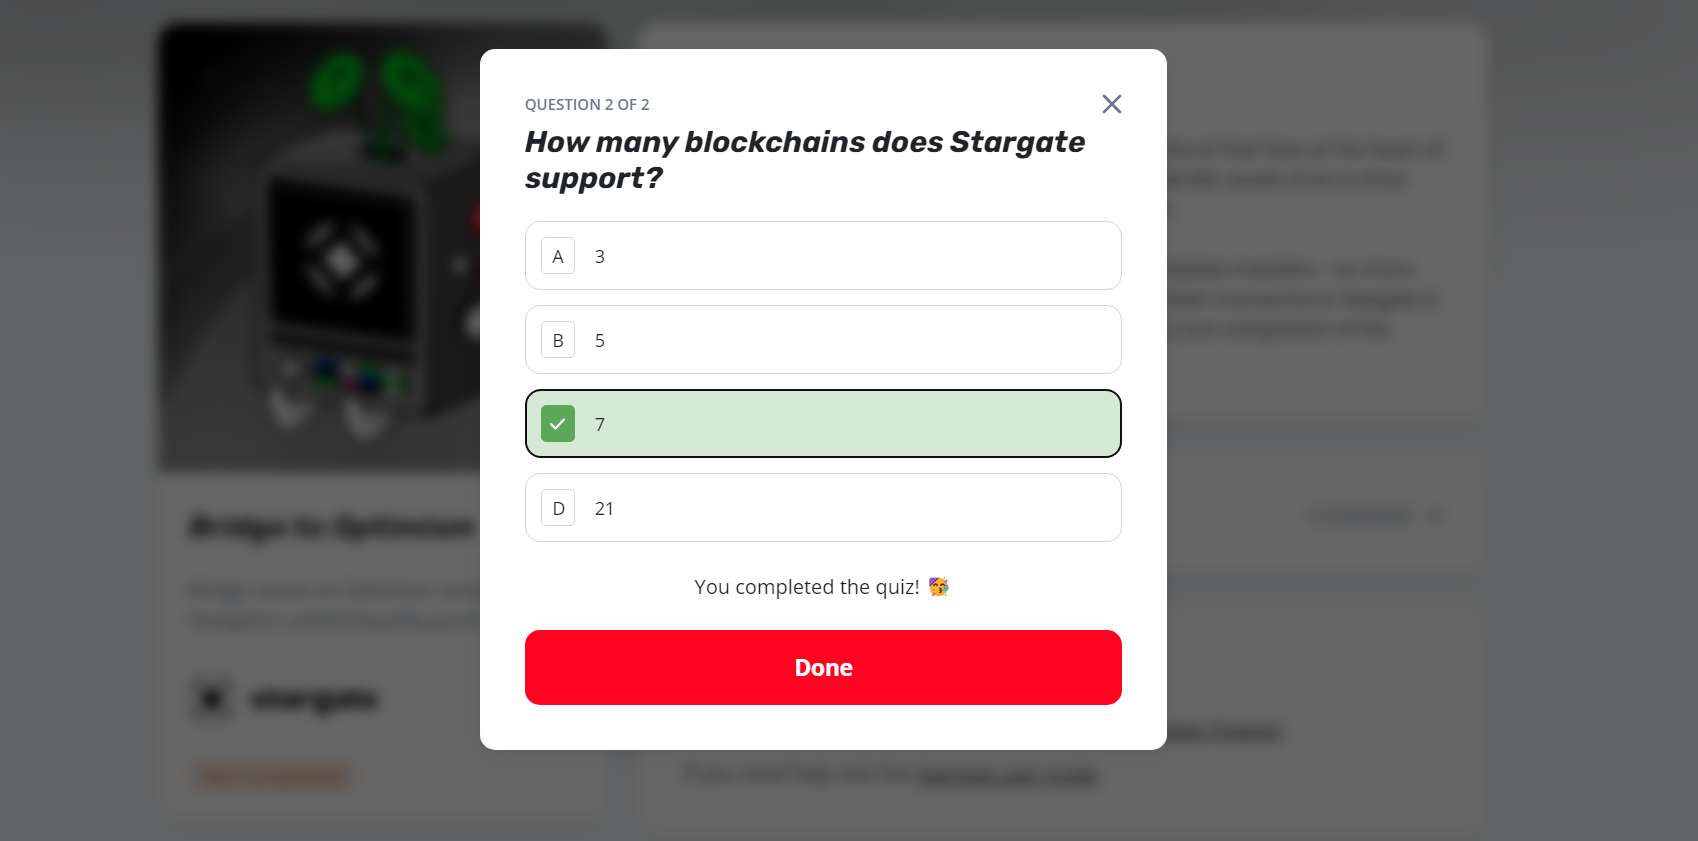Click the Done button

(823, 667)
